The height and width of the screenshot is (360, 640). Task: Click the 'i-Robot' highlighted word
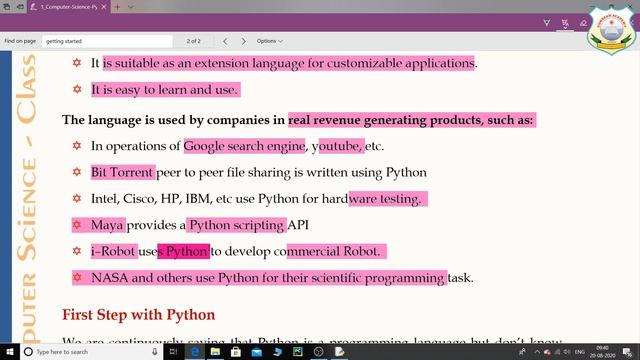(113, 251)
